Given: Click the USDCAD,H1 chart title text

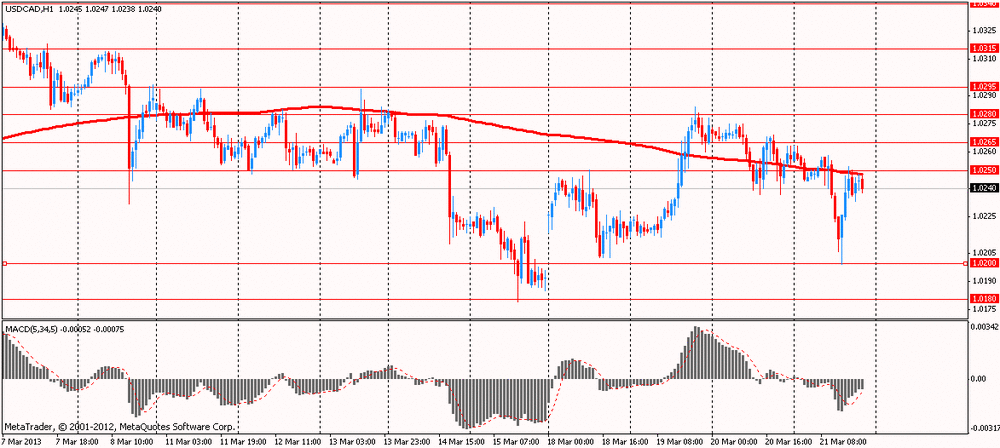Looking at the screenshot, I should coord(28,10).
